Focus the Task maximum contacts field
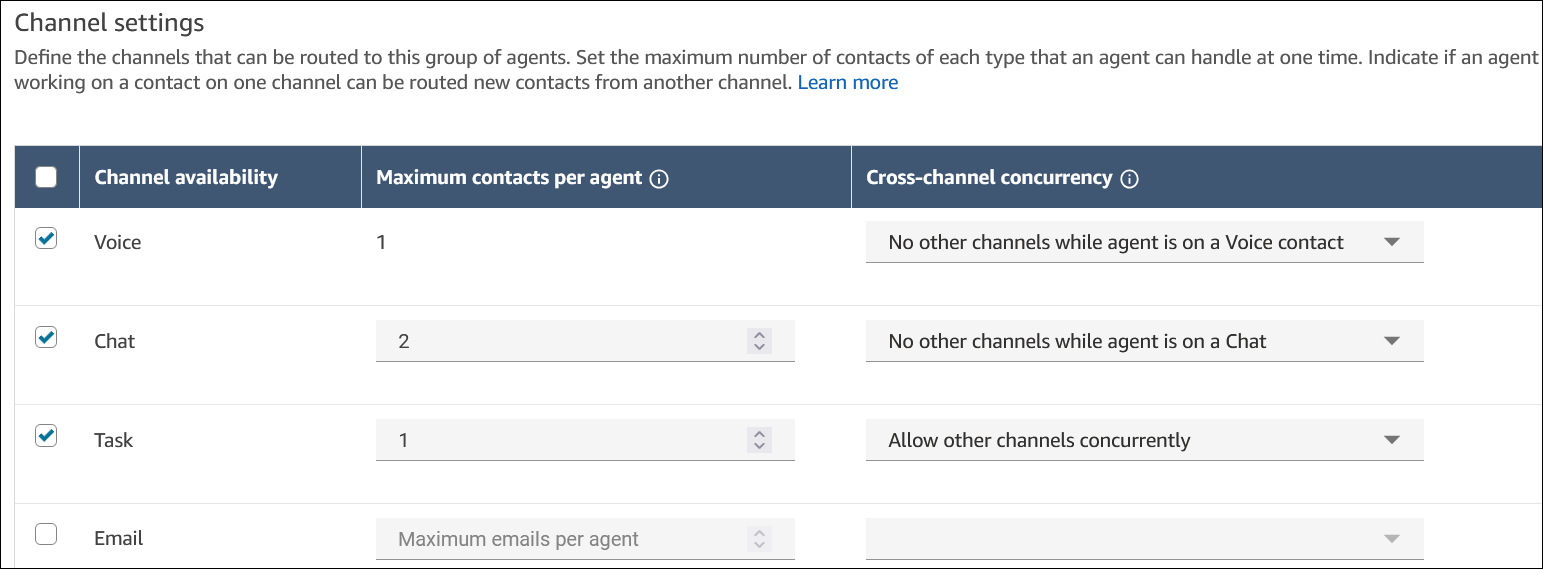 [560, 440]
